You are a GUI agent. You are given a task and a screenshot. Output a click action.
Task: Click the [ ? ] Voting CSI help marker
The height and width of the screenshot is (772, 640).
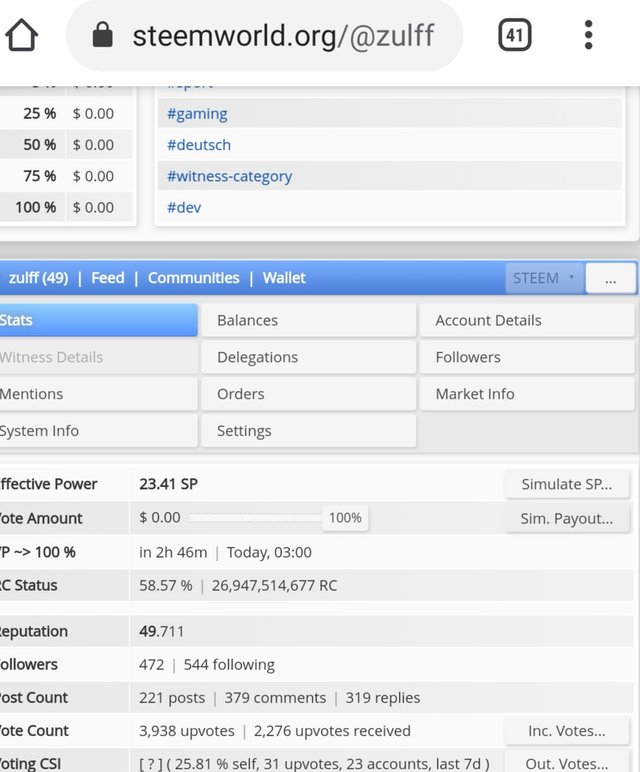(150, 764)
